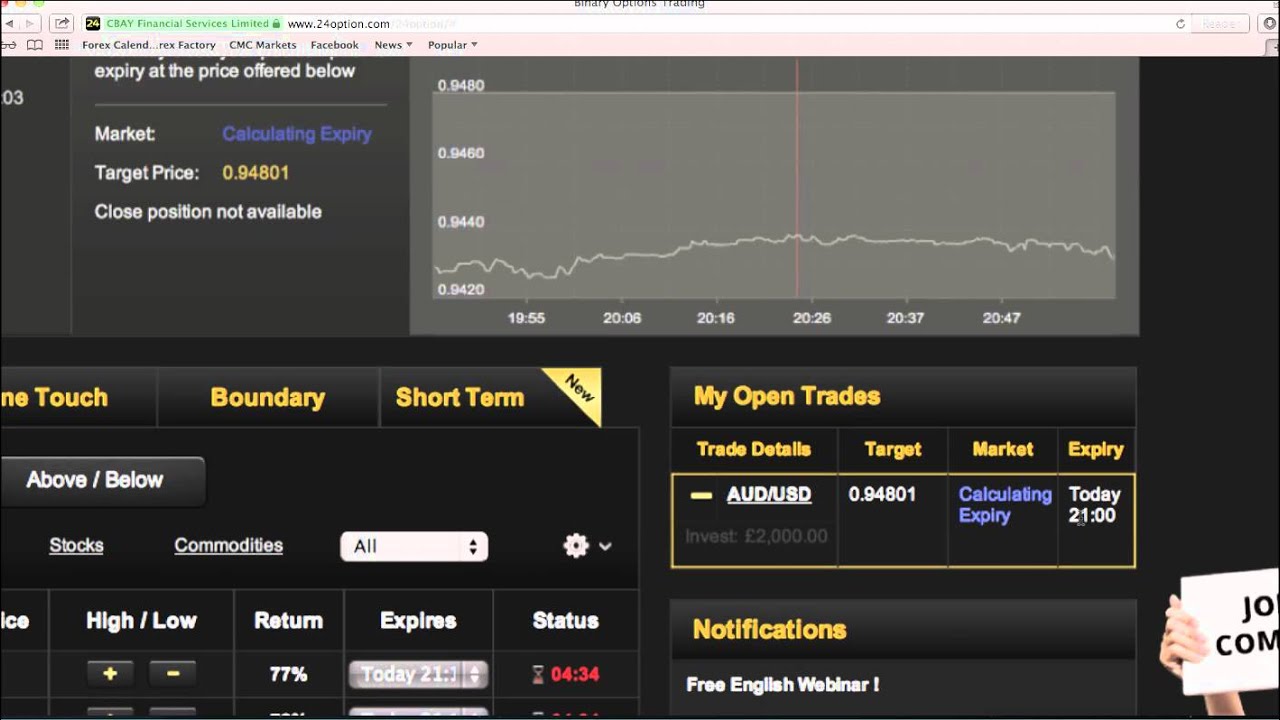Click the High plus button for 77% row
This screenshot has height=720, width=1280.
pyautogui.click(x=110, y=674)
